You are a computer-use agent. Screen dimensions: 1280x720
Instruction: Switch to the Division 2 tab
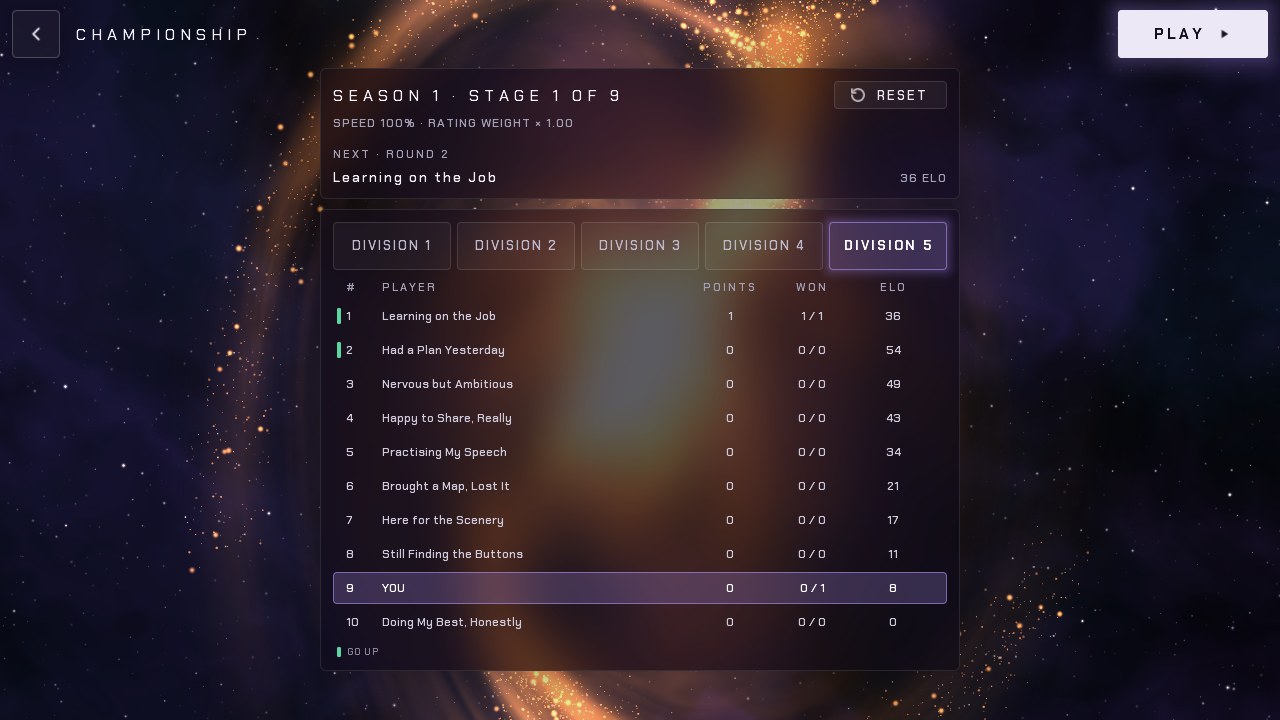click(516, 246)
